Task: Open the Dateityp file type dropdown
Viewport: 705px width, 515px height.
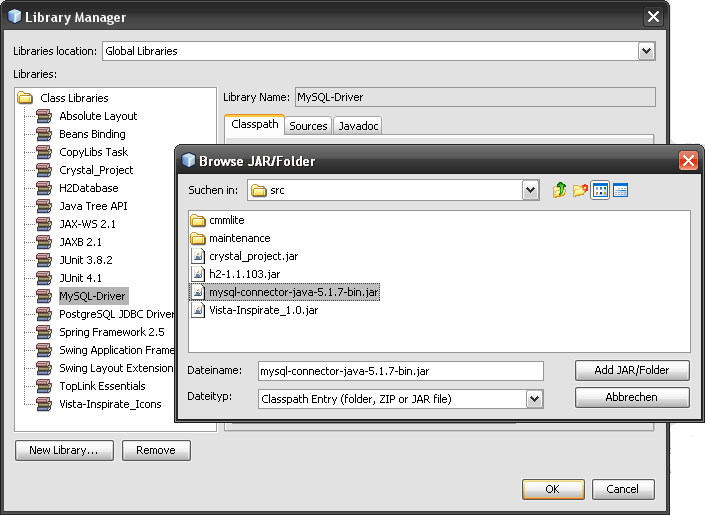Action: pos(534,399)
